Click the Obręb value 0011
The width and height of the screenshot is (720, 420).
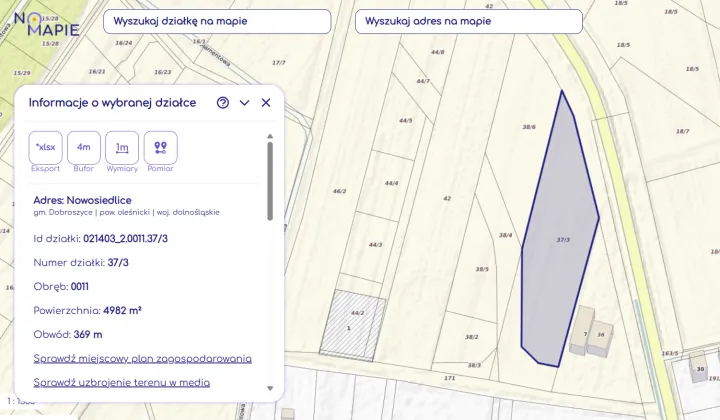point(80,287)
